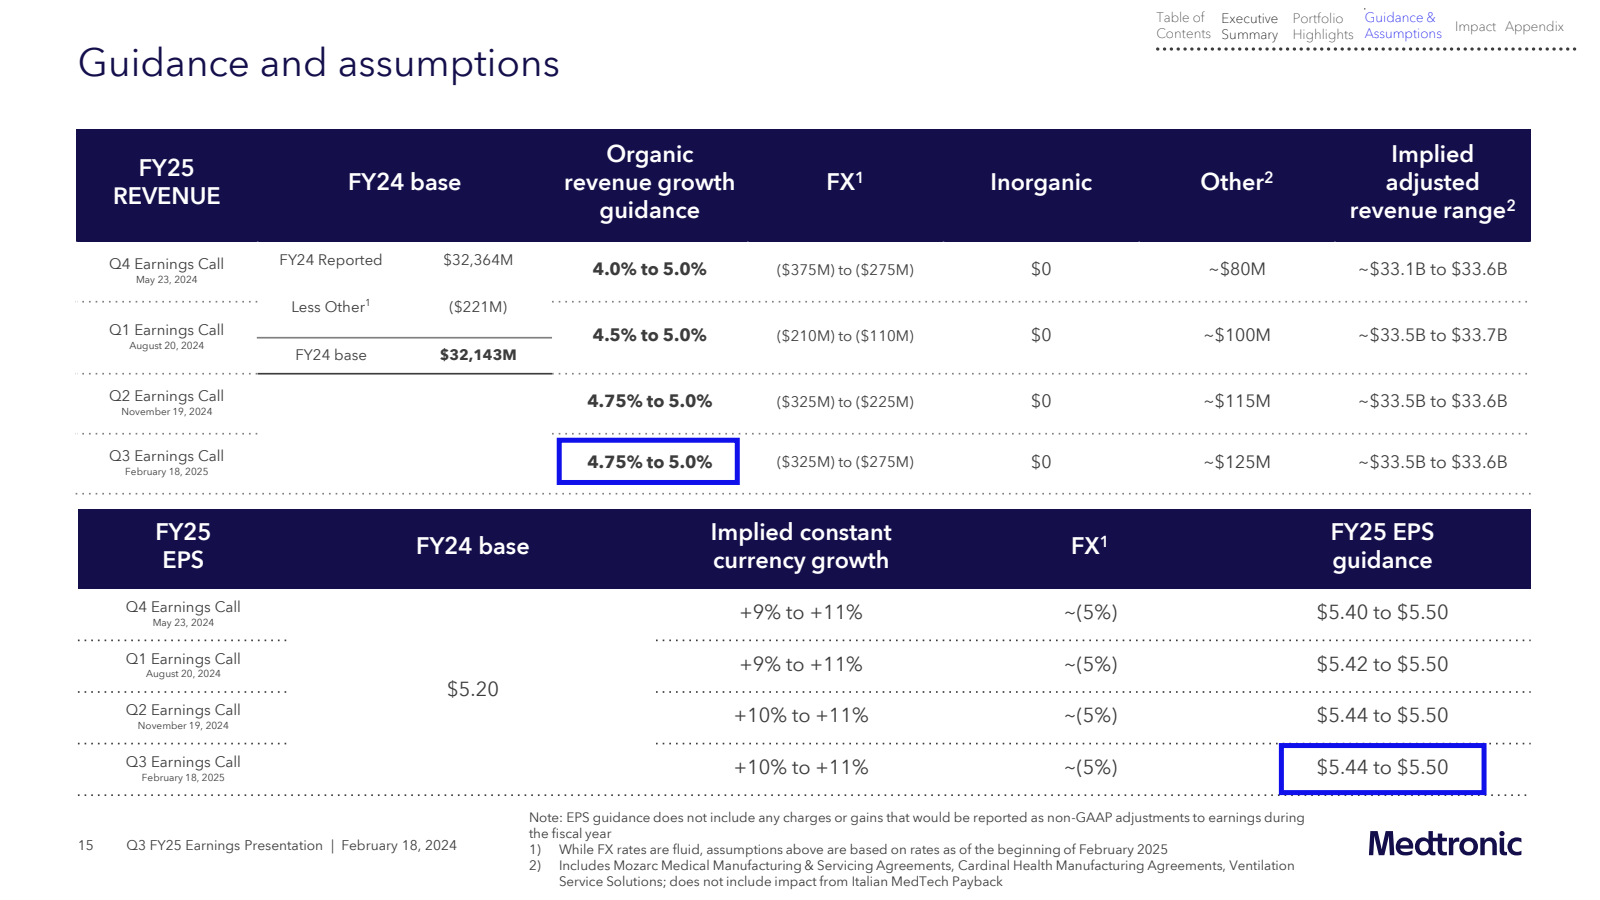Open the Portfolio Highlights navigation tab
Viewport: 1600px width, 900px height.
pos(1322,27)
